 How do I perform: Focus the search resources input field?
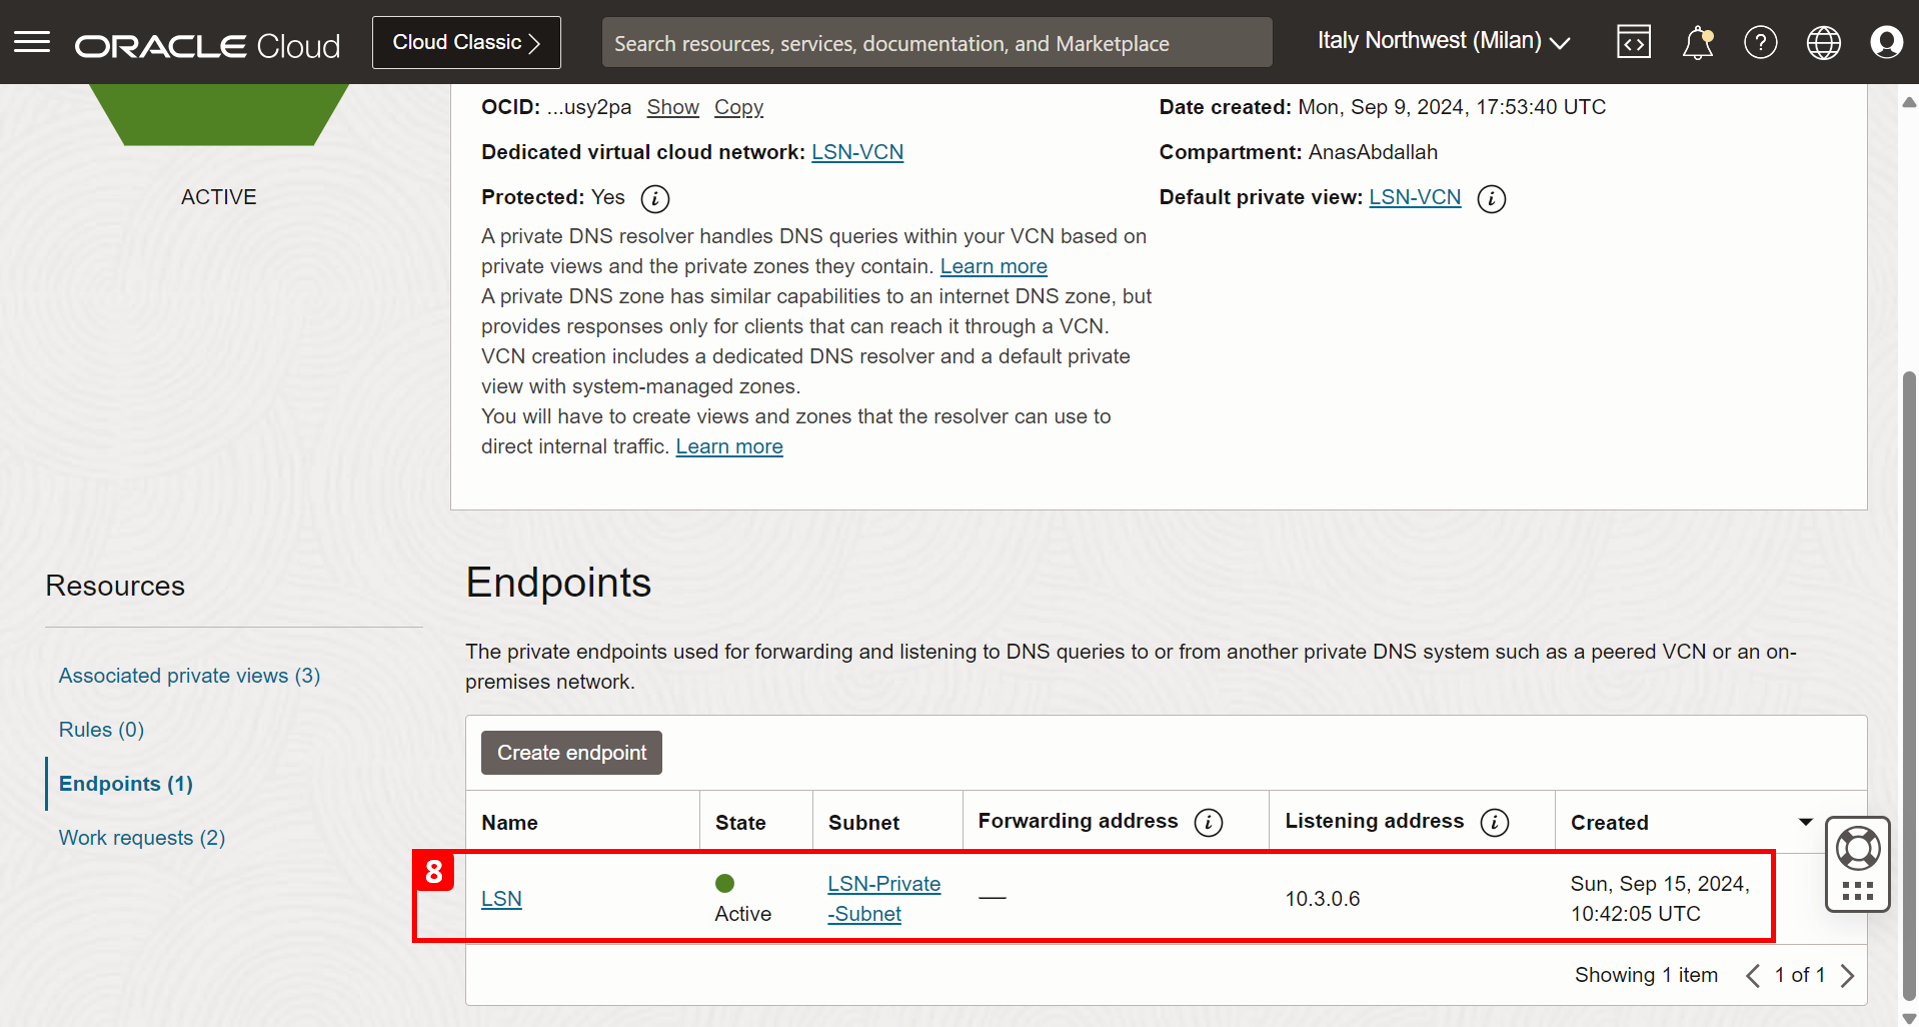pos(936,43)
